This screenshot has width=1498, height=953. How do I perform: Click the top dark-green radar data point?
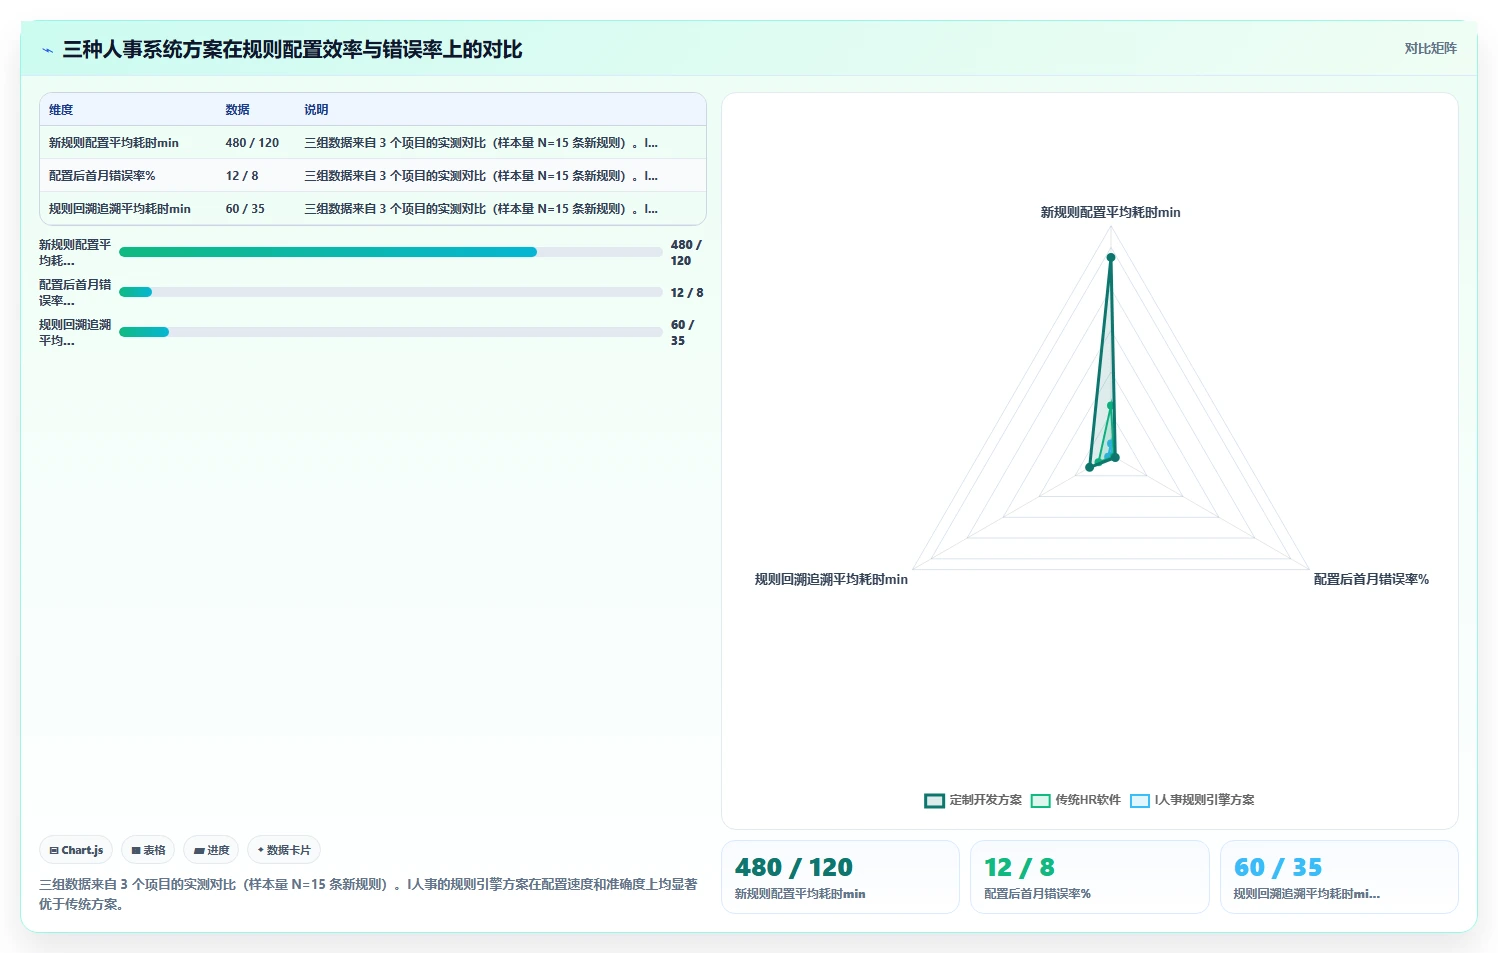click(x=1110, y=257)
